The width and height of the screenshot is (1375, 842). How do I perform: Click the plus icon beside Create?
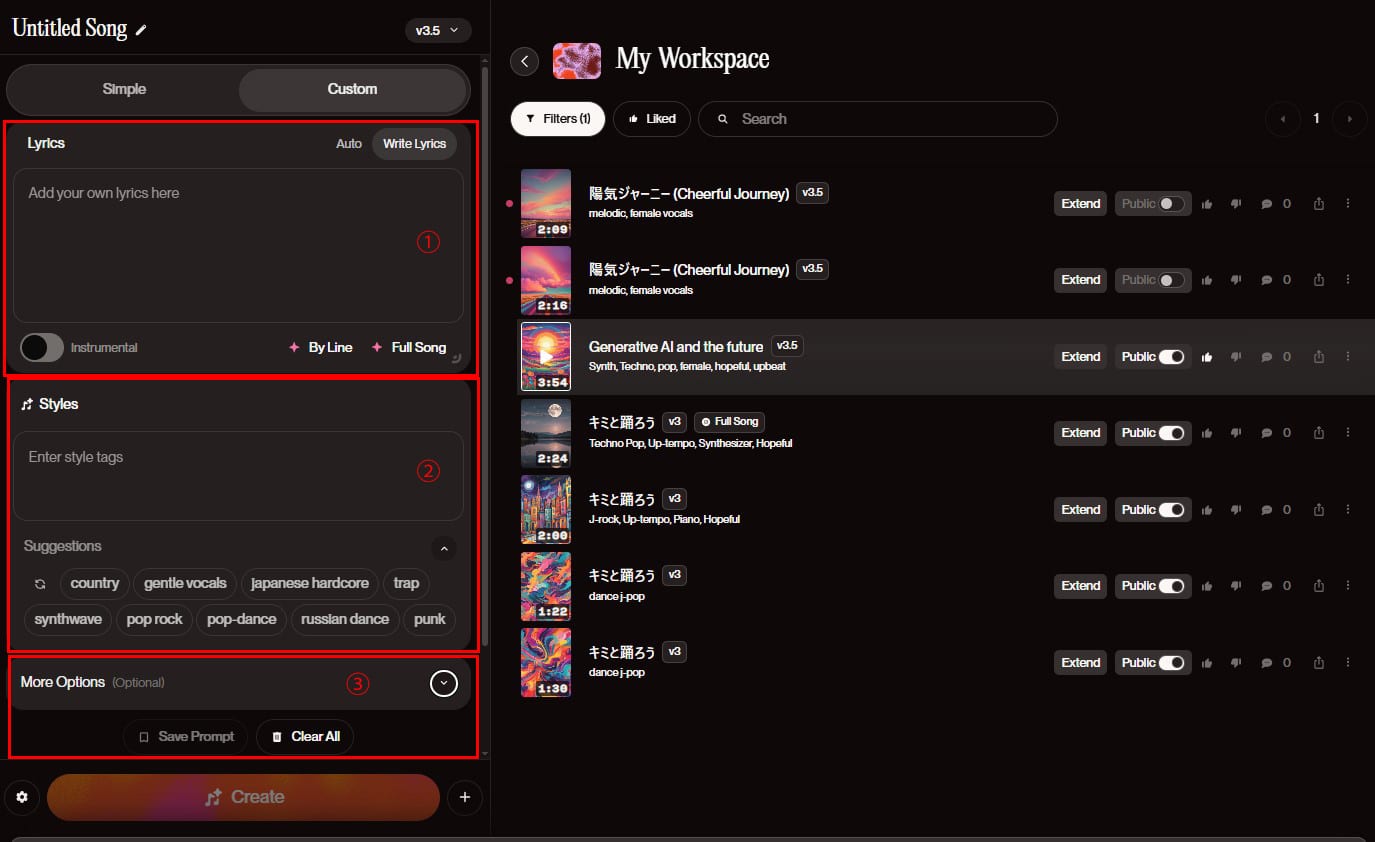tap(464, 798)
